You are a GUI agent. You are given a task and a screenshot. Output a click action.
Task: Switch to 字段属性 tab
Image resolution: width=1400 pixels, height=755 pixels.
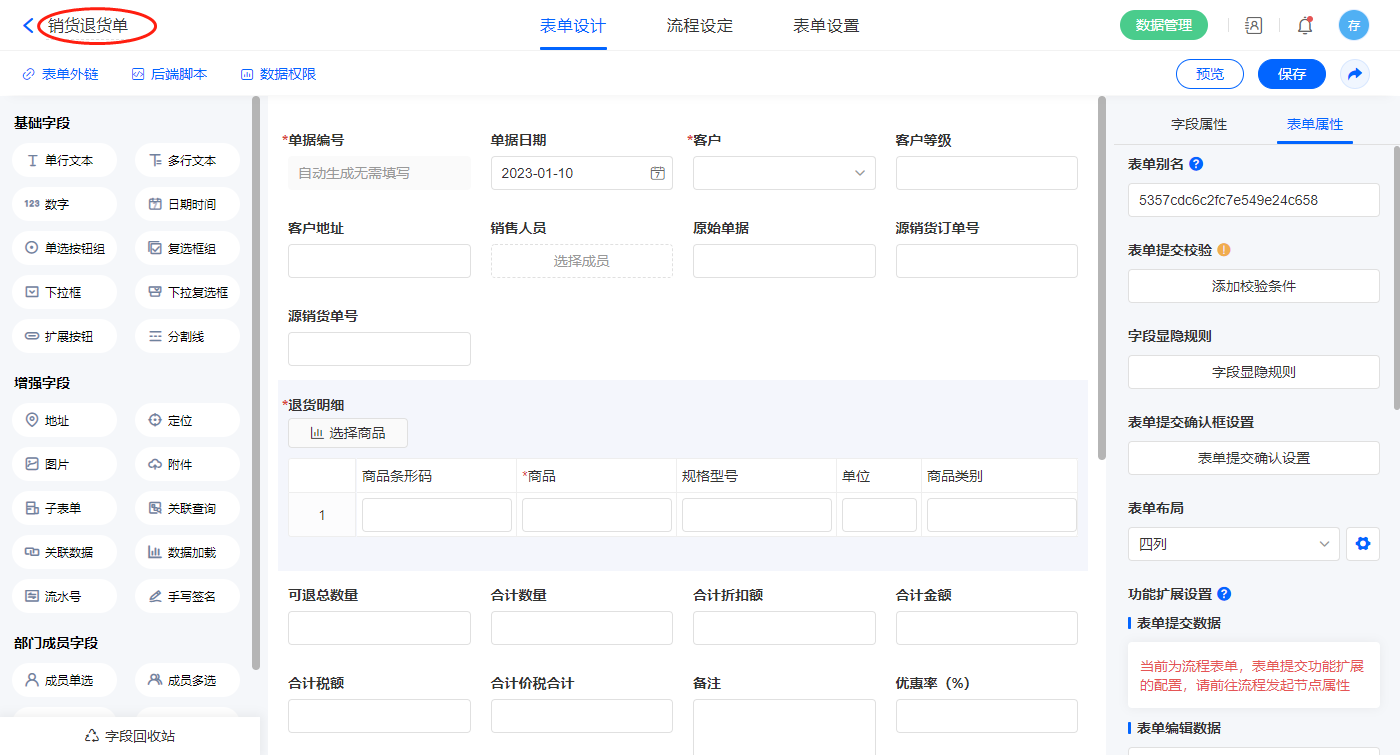point(1198,124)
